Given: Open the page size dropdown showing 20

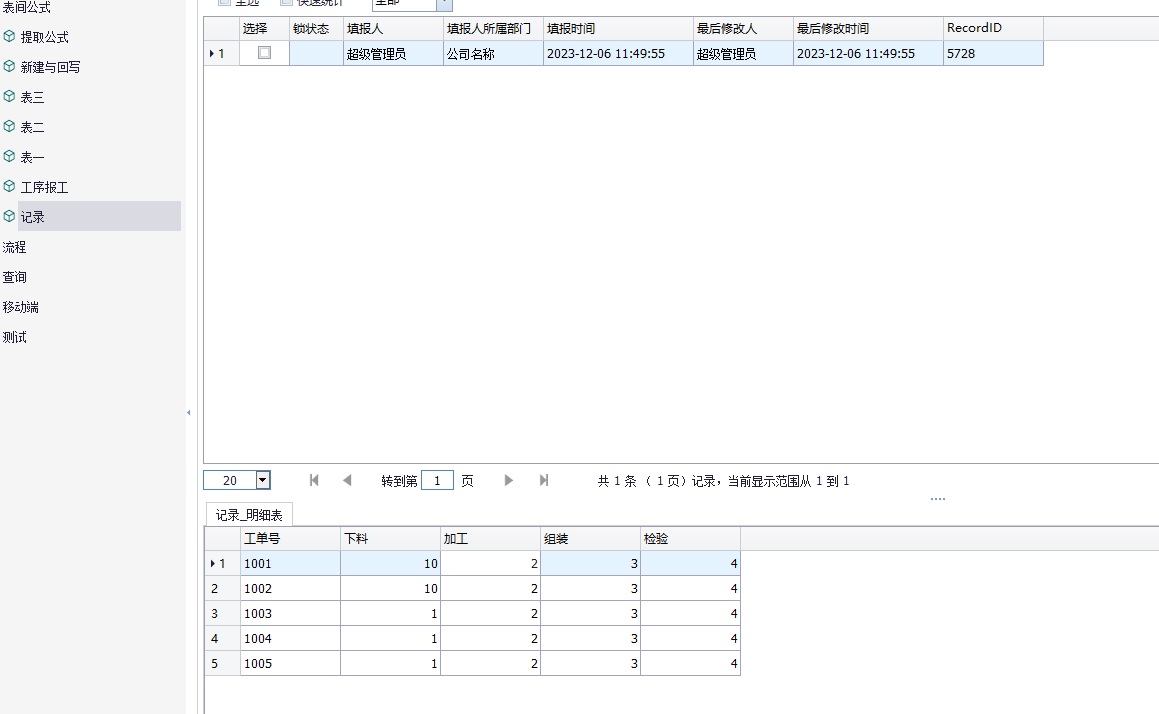Looking at the screenshot, I should pos(263,481).
